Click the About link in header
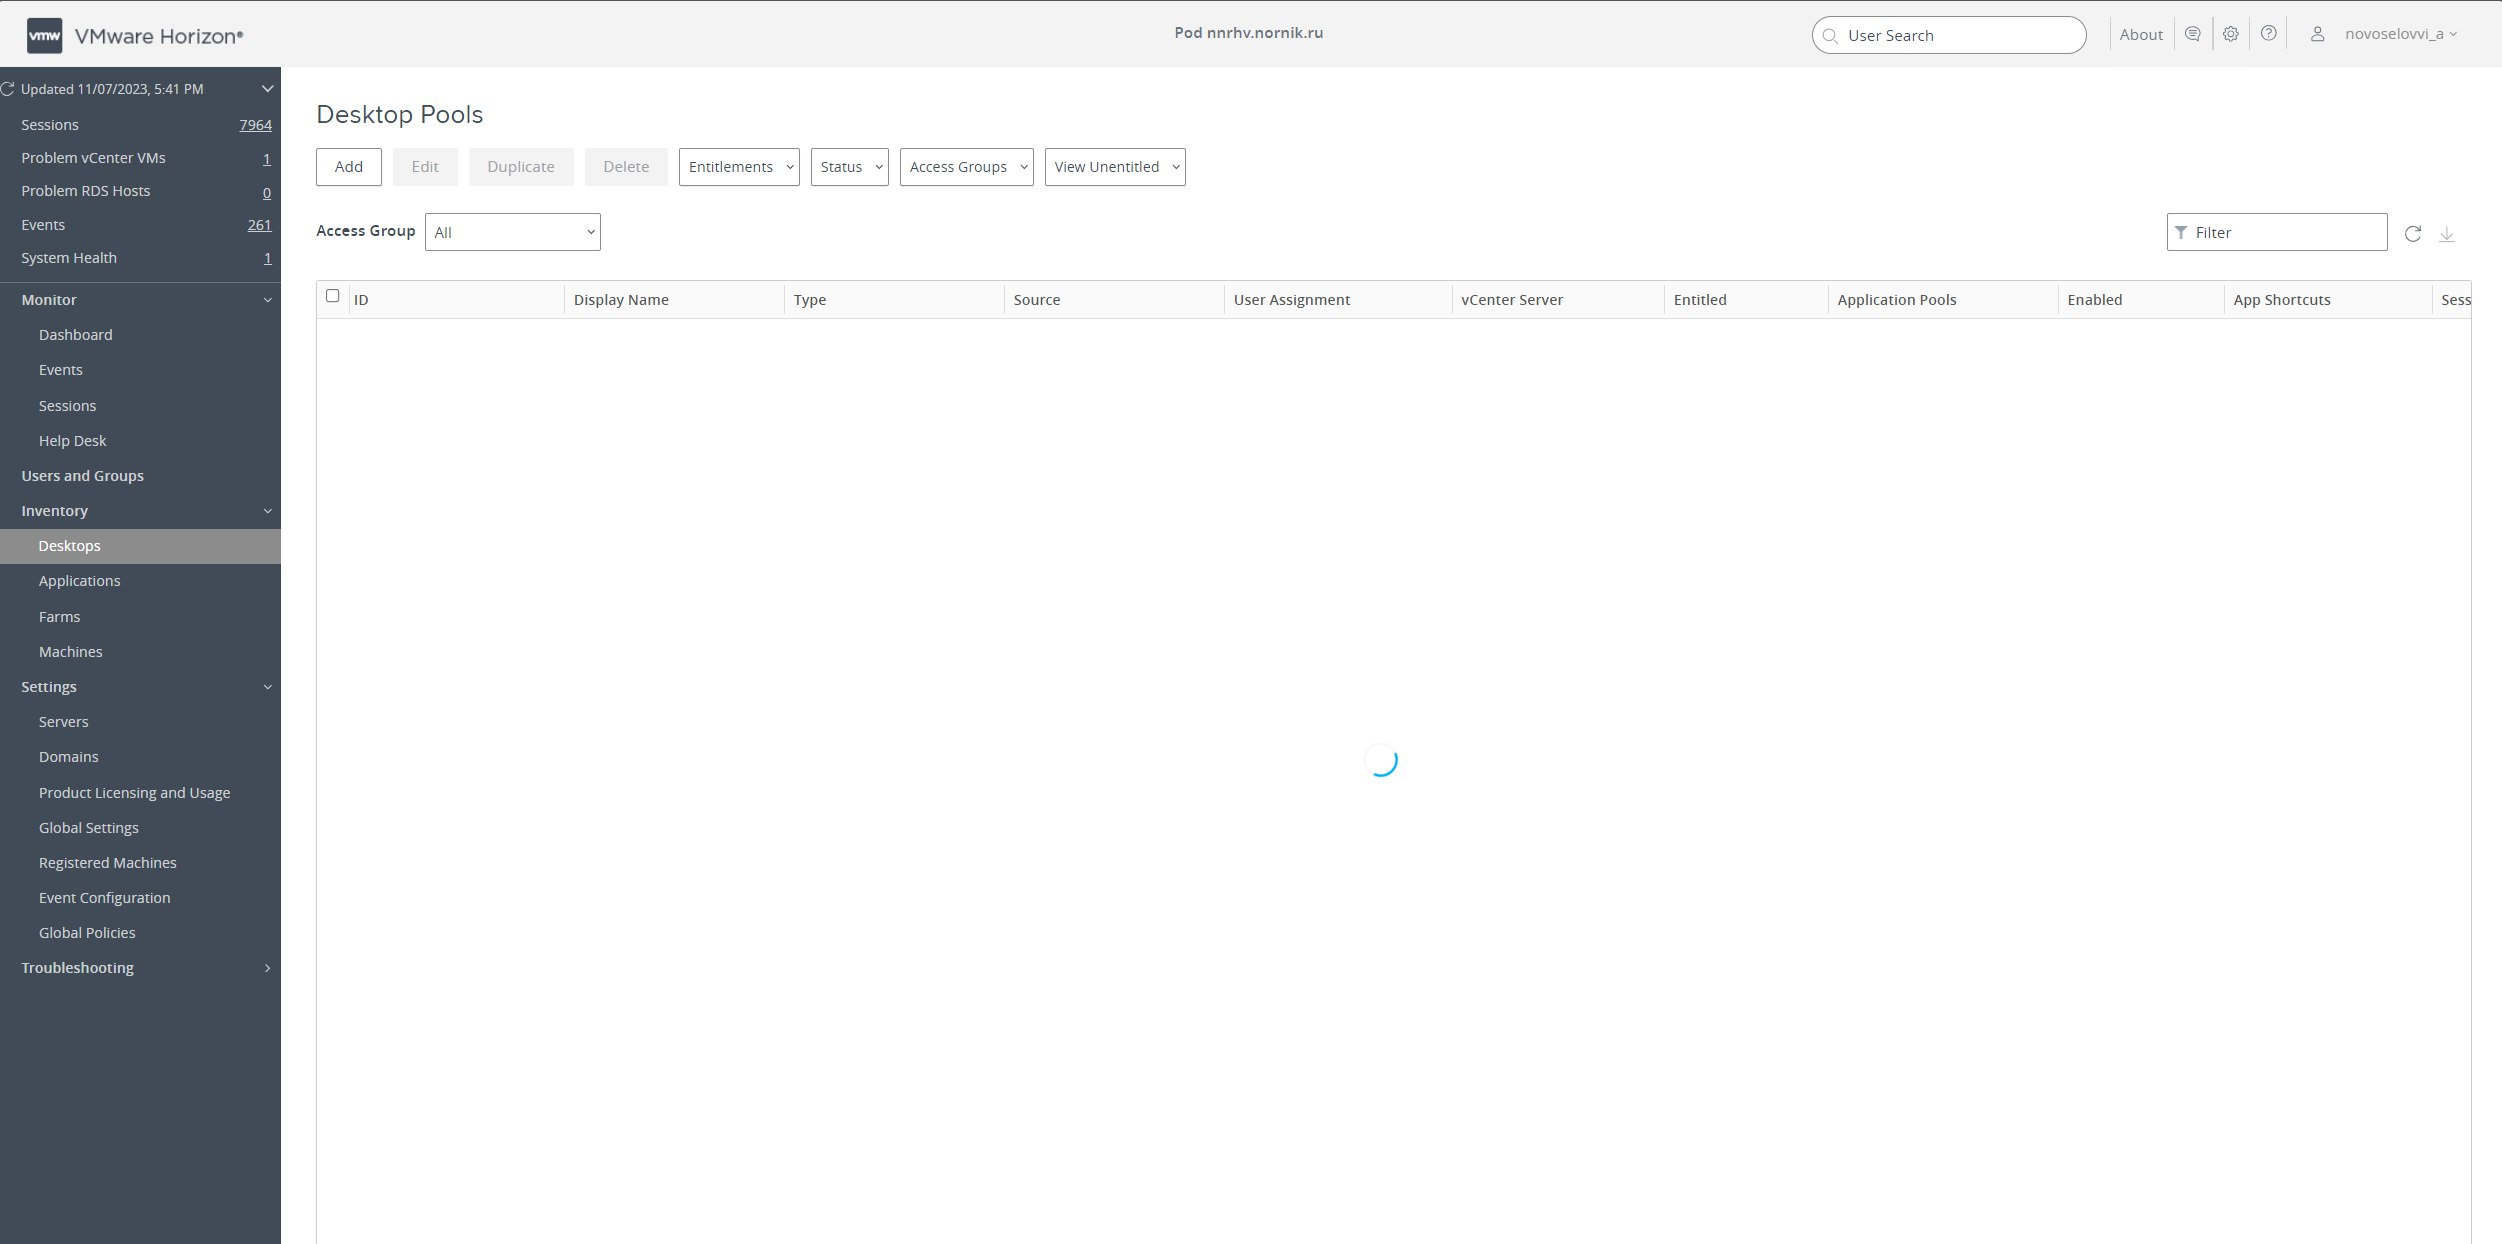The image size is (2502, 1244). (x=2140, y=35)
